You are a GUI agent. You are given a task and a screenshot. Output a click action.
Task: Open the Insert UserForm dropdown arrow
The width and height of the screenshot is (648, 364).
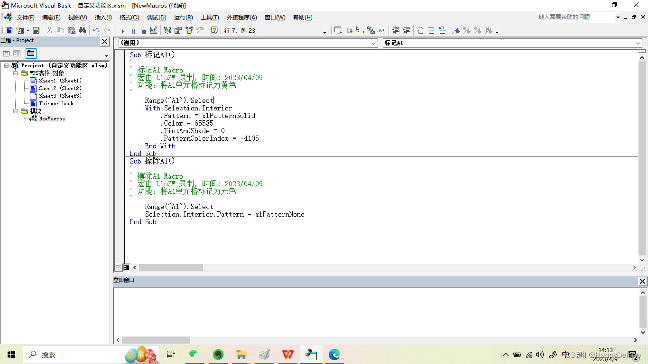(x=27, y=31)
